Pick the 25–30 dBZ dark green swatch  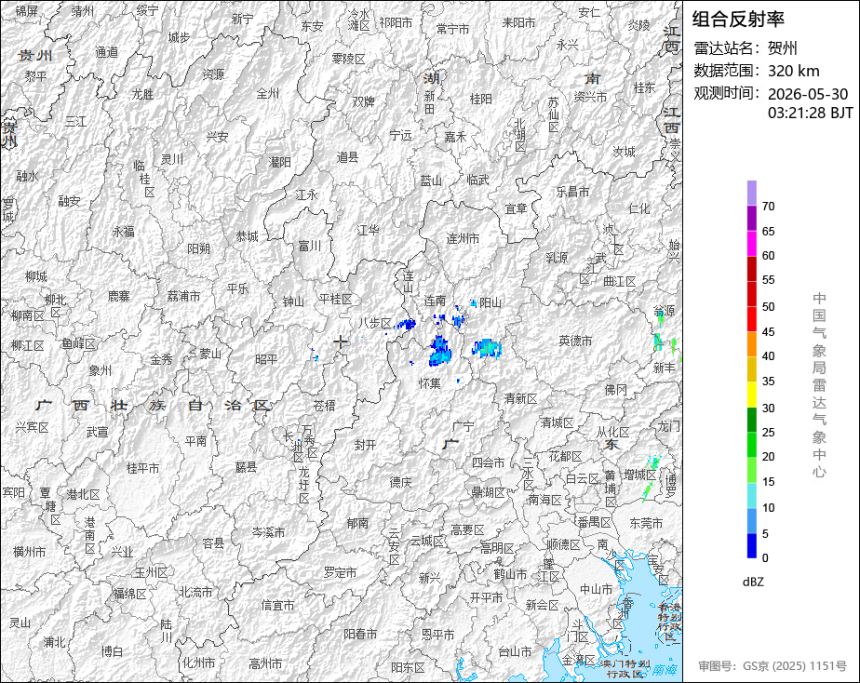click(x=751, y=420)
